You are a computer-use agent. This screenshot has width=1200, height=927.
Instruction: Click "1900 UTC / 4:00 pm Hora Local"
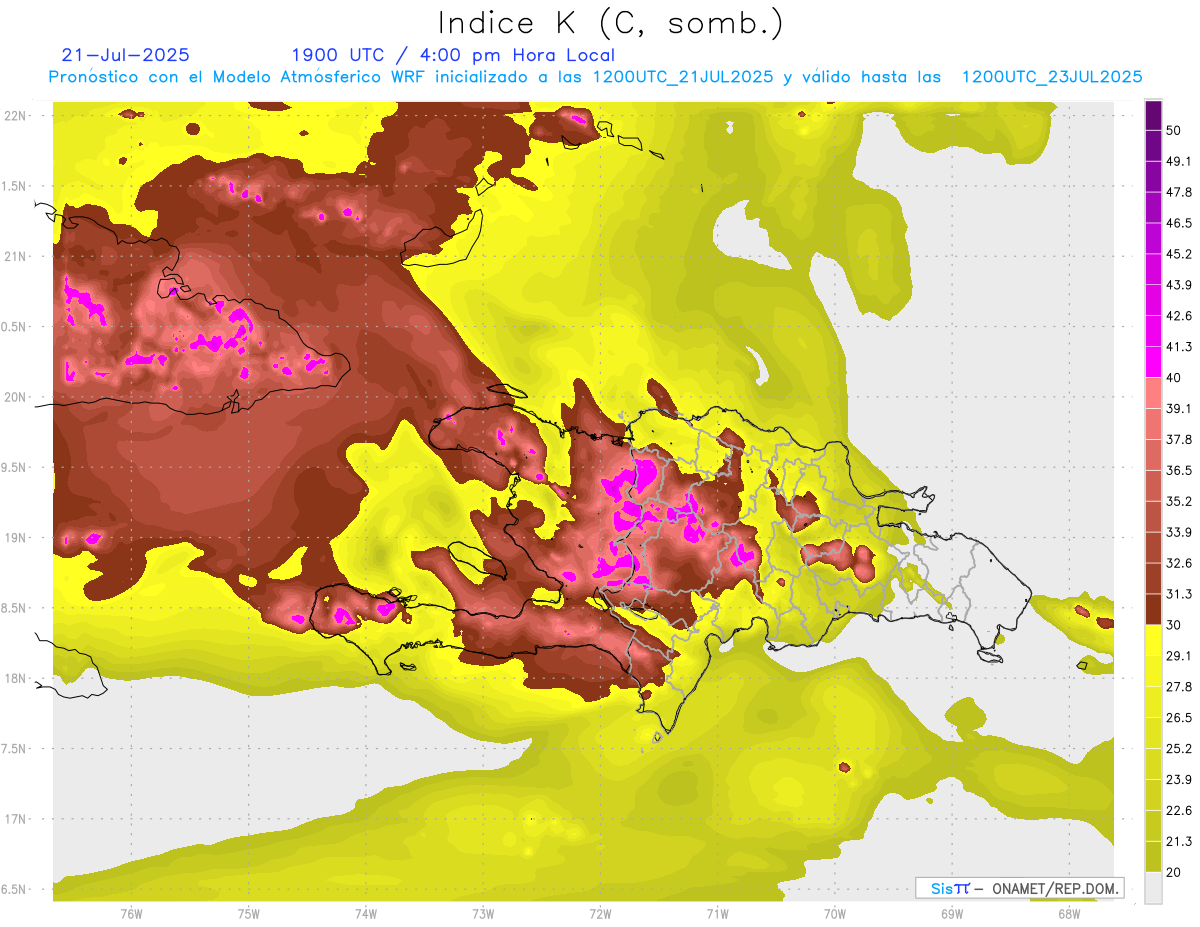click(453, 55)
